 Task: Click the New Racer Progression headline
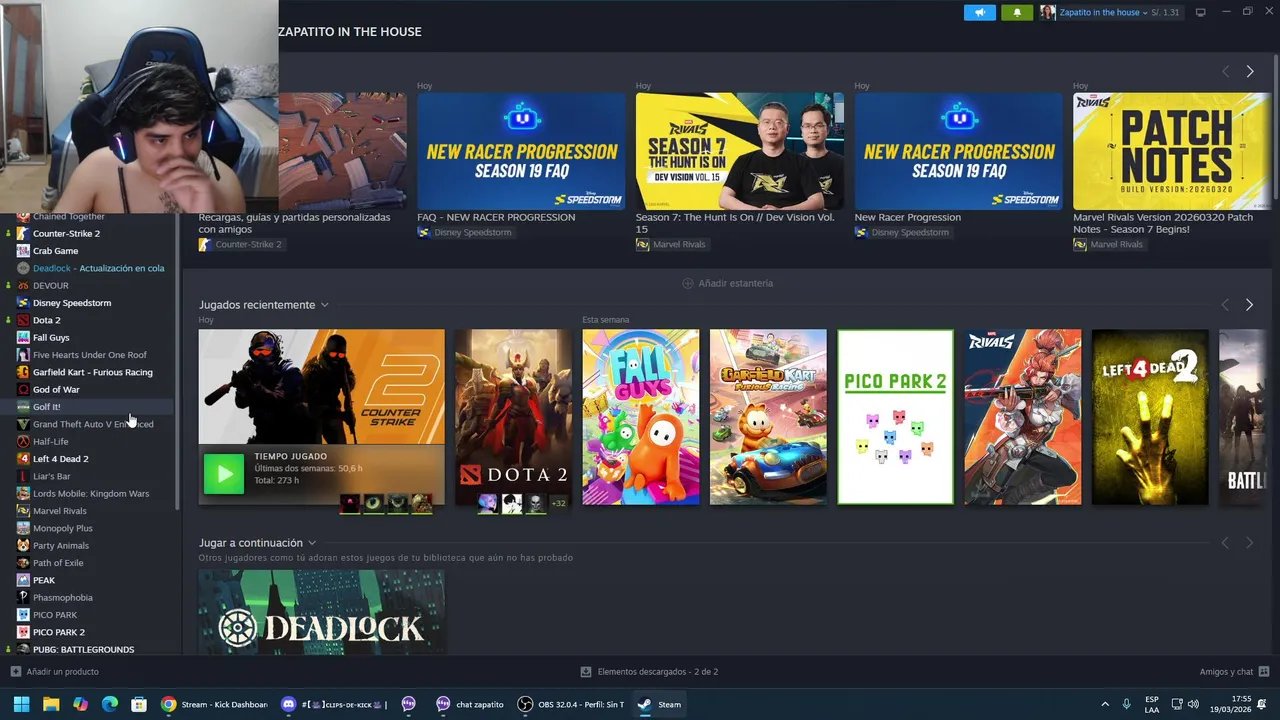(x=907, y=217)
